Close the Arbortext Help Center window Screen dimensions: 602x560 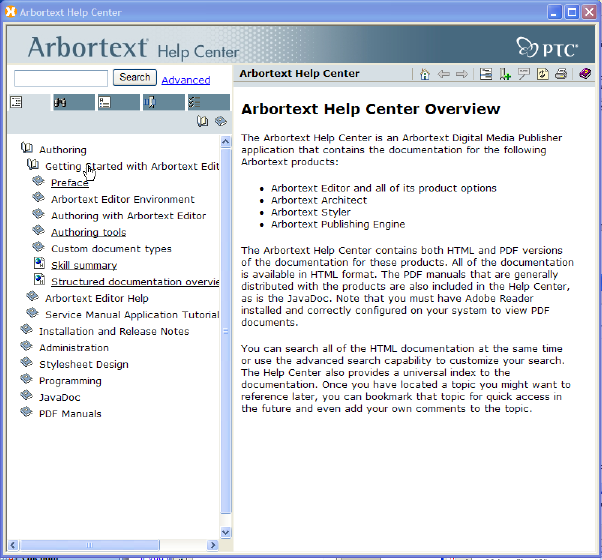click(589, 12)
